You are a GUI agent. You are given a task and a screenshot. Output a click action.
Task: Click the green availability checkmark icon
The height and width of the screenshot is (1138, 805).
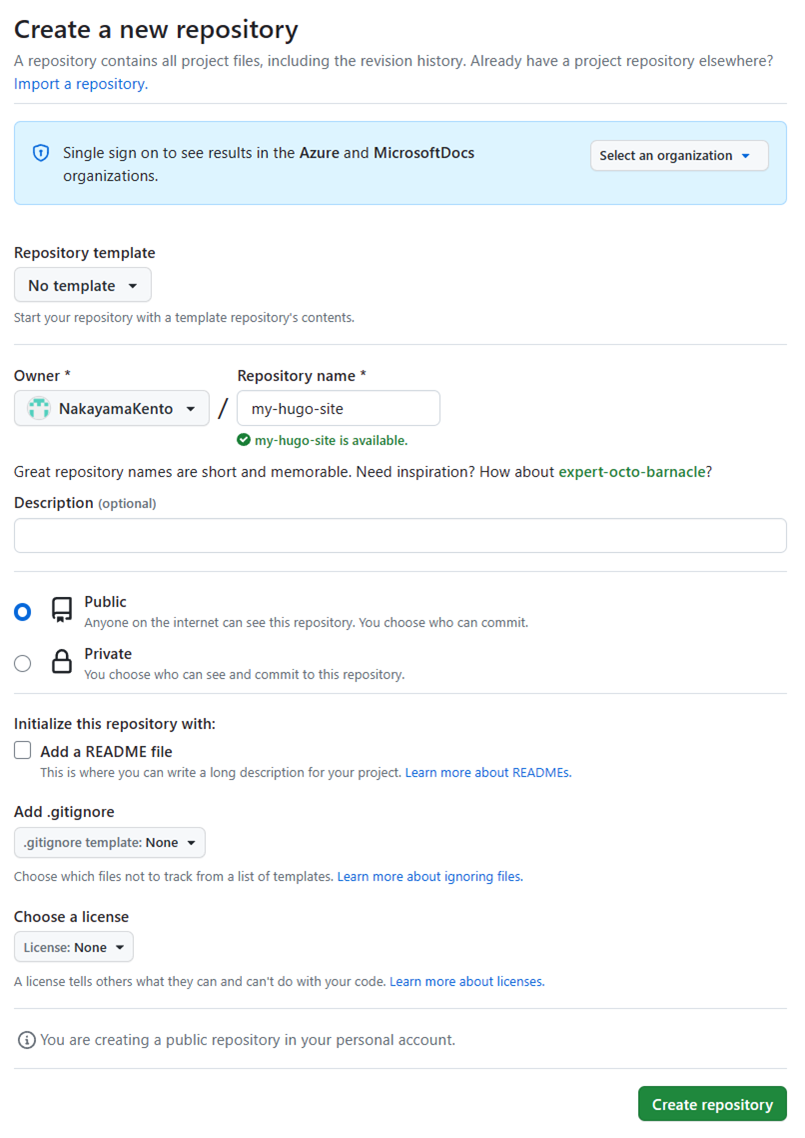(x=243, y=440)
